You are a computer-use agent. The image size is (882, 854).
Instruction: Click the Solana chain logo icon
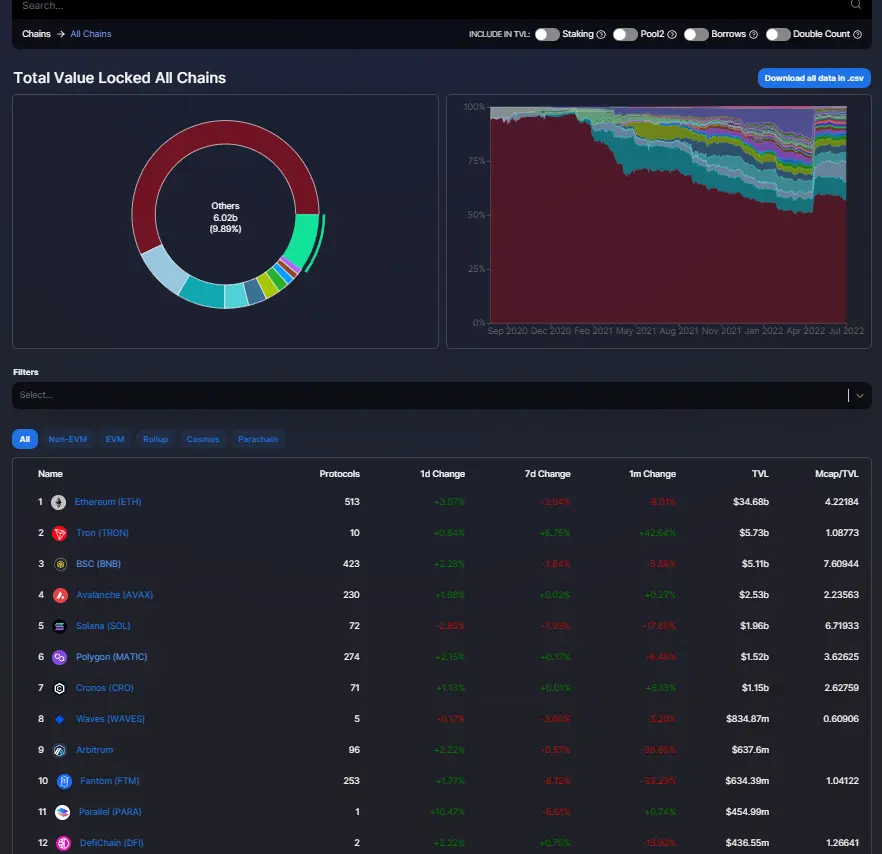click(60, 626)
